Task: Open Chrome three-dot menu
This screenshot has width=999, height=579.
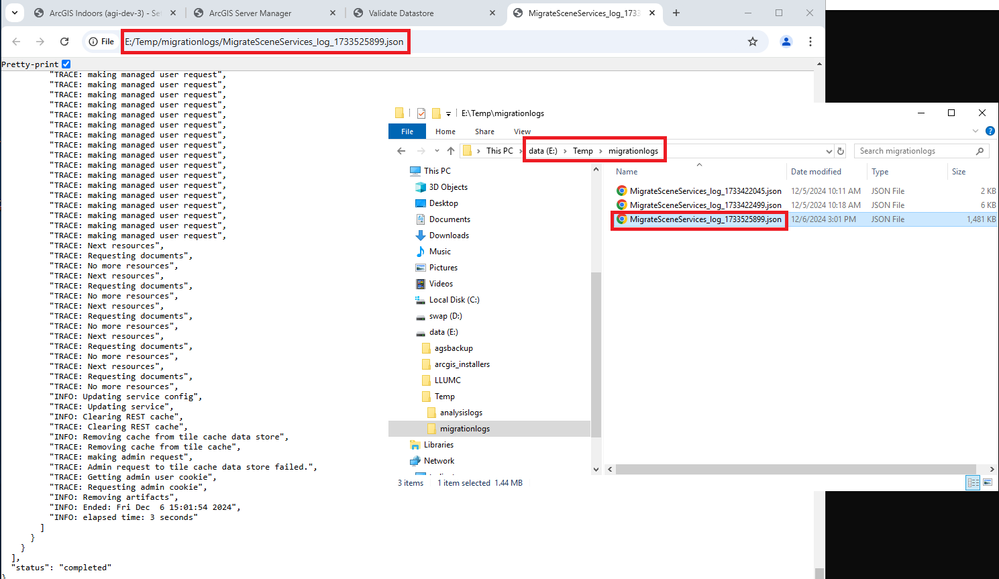Action: pyautogui.click(x=810, y=41)
